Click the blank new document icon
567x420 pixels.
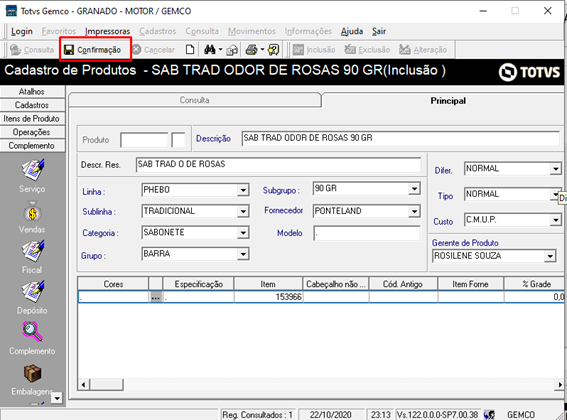click(190, 50)
